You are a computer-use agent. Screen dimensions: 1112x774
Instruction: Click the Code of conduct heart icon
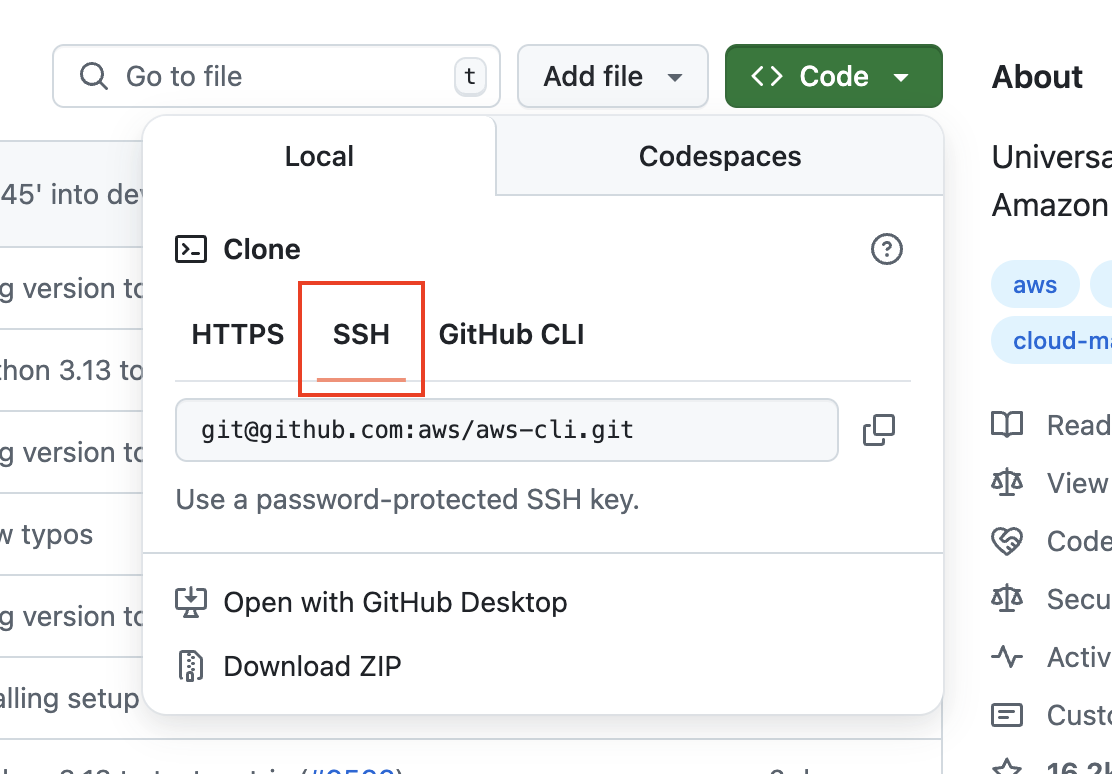click(x=1007, y=541)
